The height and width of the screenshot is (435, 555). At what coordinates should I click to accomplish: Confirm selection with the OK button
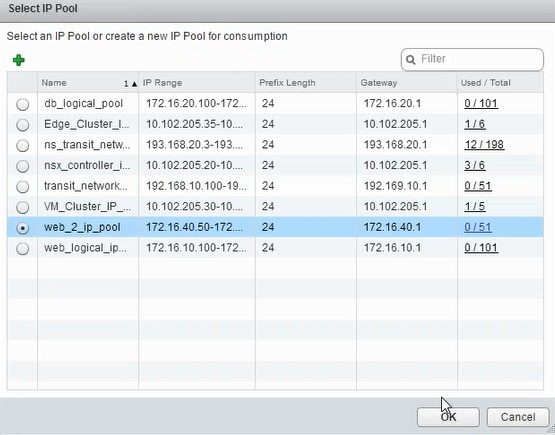(448, 417)
